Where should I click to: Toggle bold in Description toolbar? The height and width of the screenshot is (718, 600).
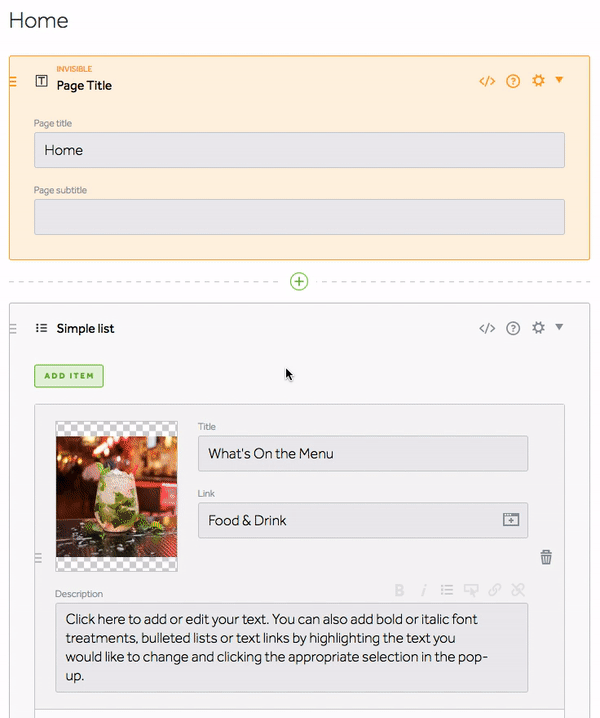click(399, 590)
